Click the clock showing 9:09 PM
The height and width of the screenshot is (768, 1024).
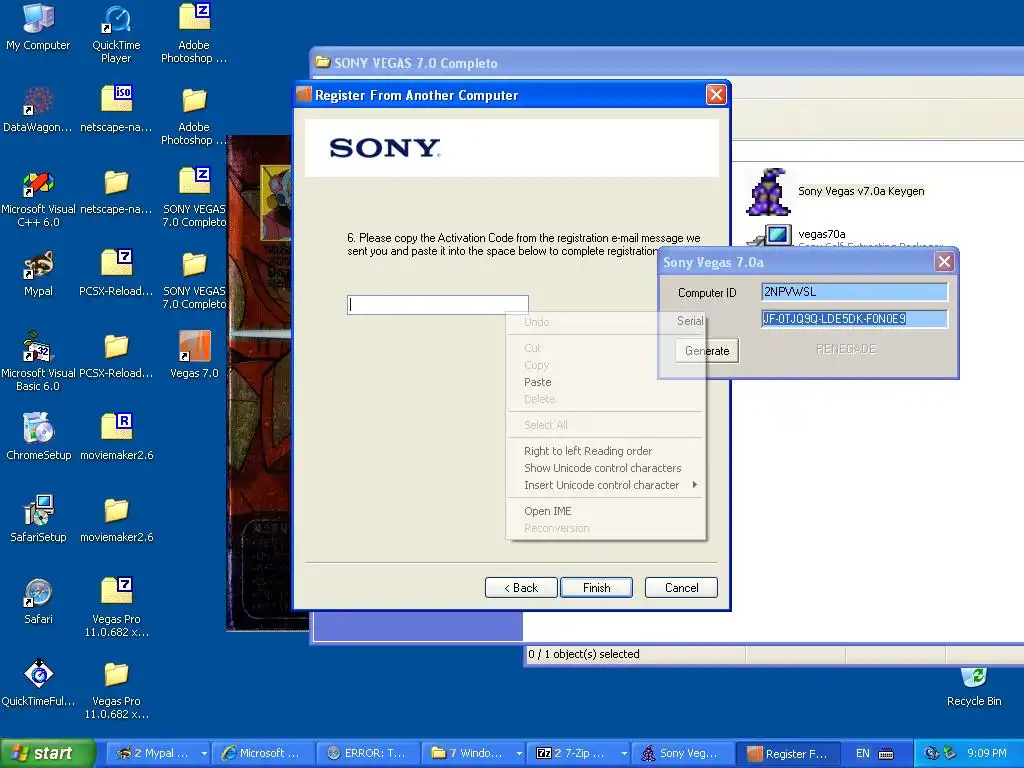pos(987,753)
